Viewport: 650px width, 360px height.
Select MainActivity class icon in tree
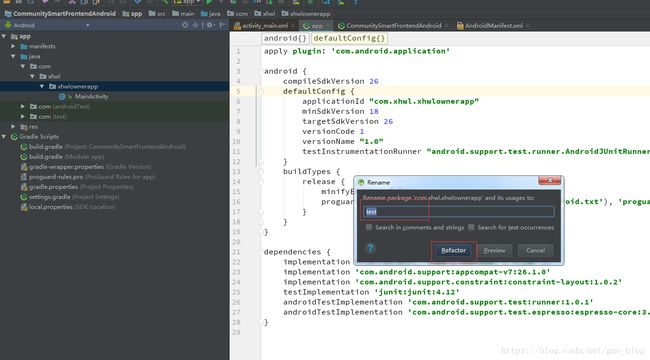coord(62,97)
